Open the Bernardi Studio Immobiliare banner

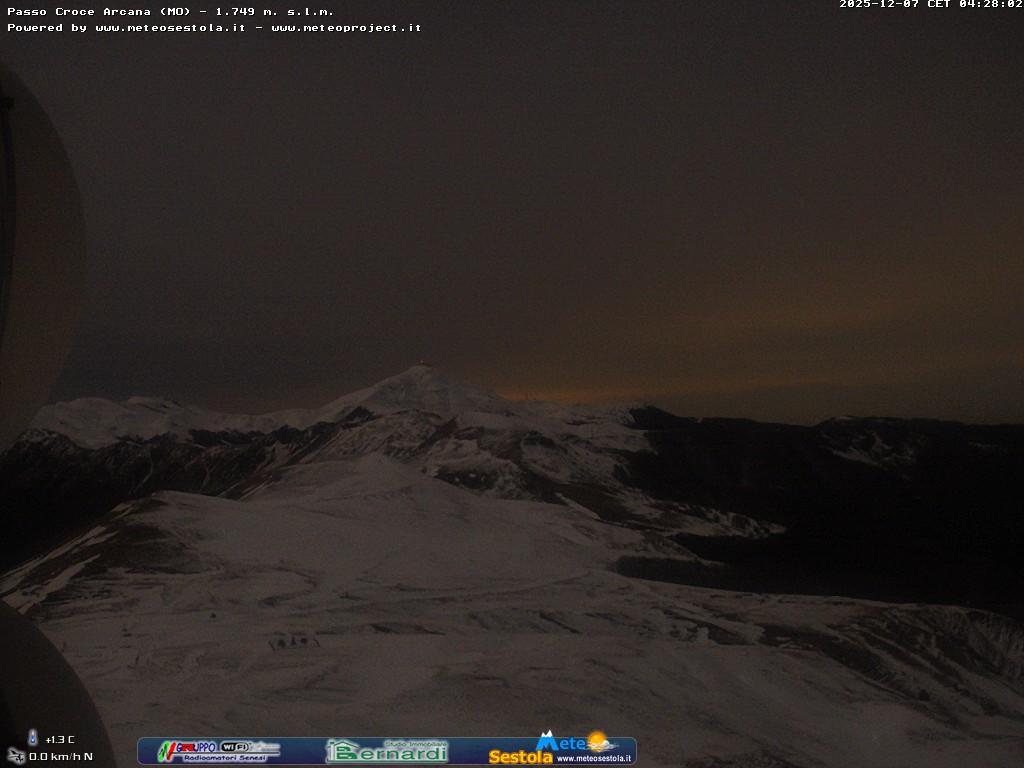pos(387,751)
